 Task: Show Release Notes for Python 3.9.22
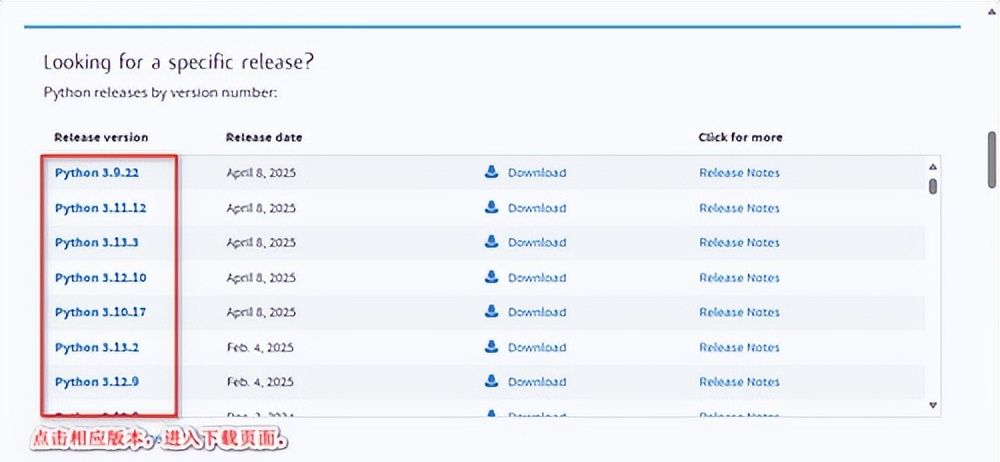pyautogui.click(x=739, y=172)
